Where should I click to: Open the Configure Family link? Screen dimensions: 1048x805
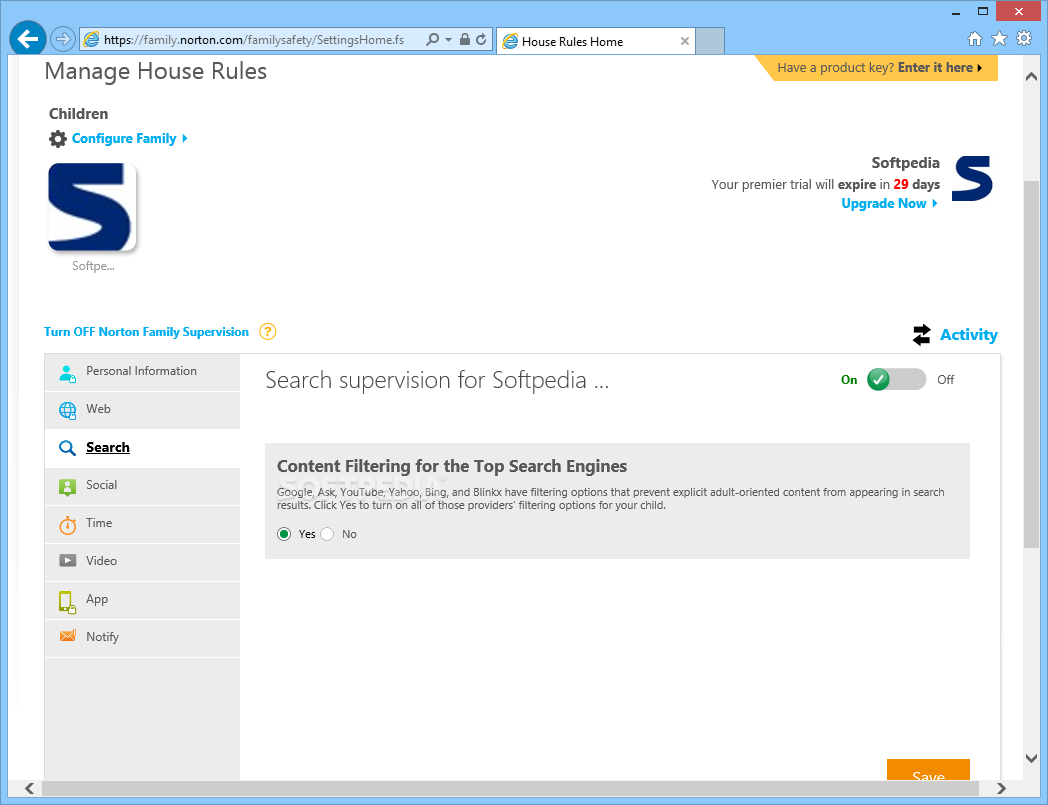click(130, 138)
